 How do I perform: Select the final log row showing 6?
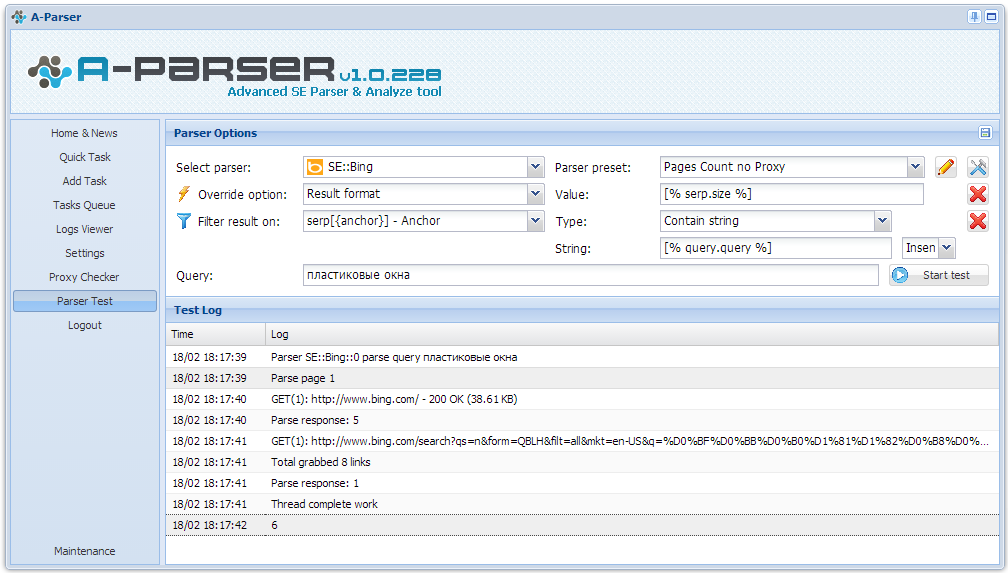pos(582,525)
